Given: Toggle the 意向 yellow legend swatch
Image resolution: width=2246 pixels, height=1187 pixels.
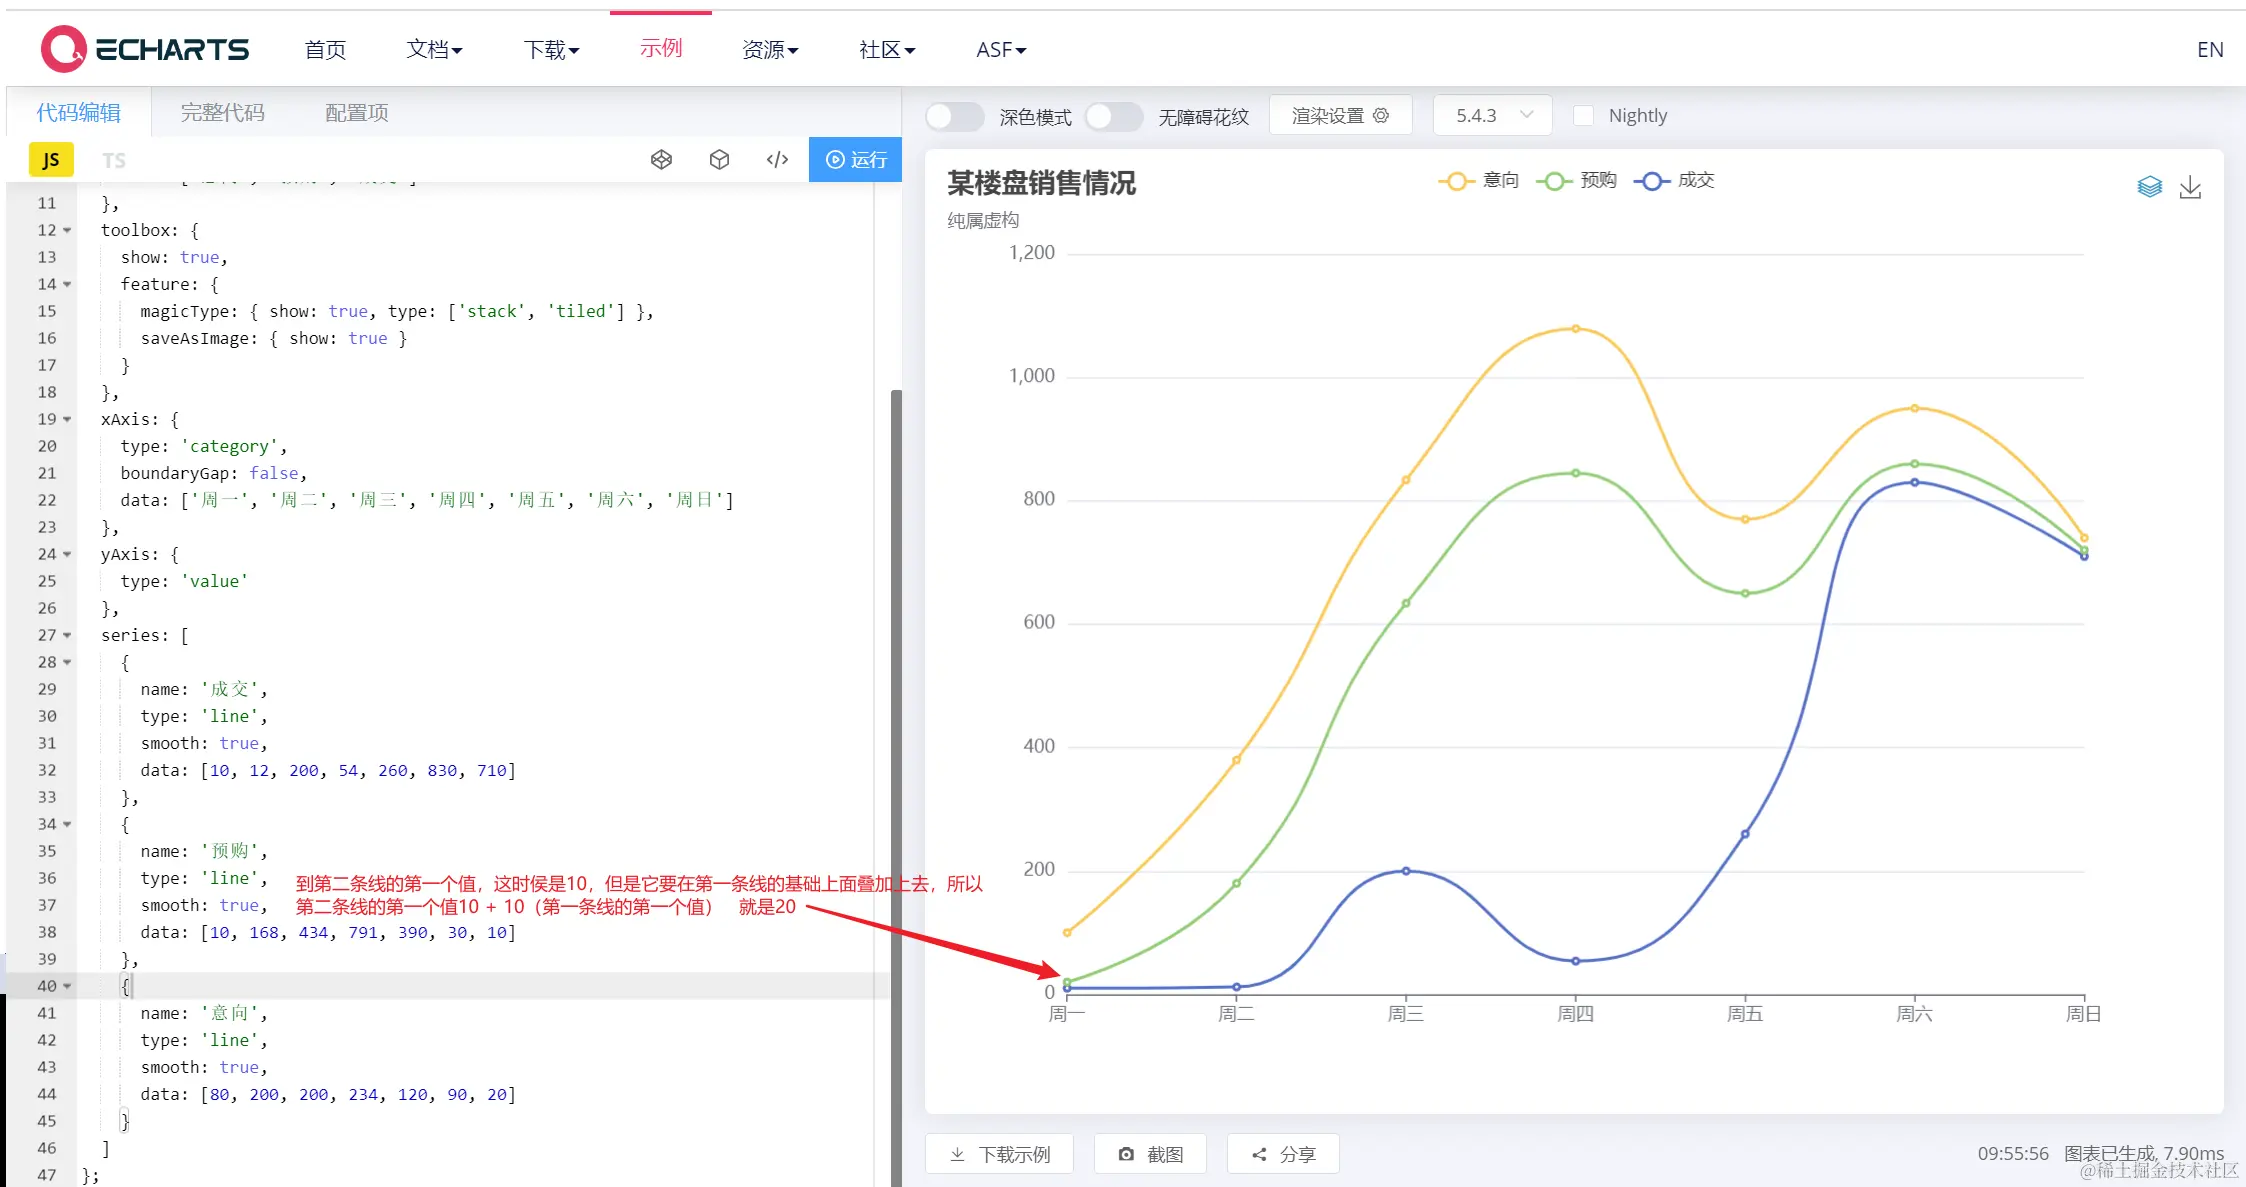Looking at the screenshot, I should pyautogui.click(x=1456, y=181).
